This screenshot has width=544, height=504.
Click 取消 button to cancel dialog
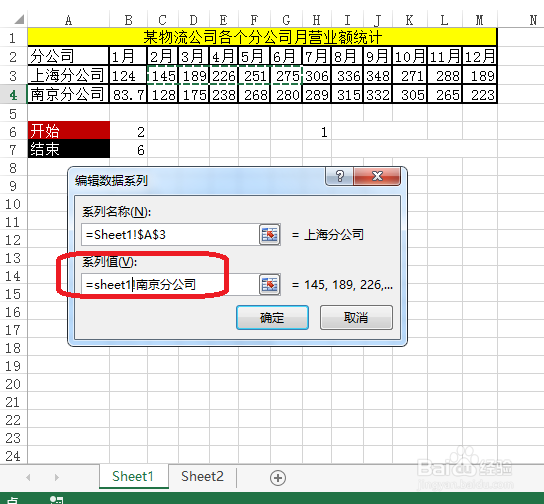(356, 317)
